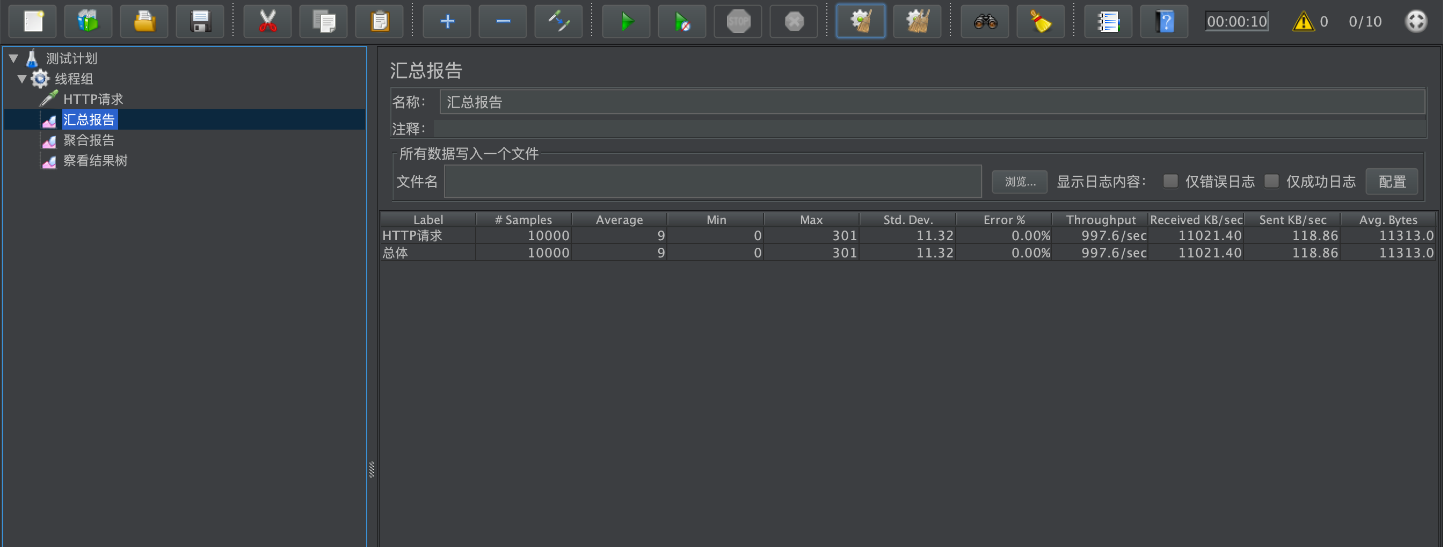Focus the 注释 comment field

pyautogui.click(x=929, y=129)
